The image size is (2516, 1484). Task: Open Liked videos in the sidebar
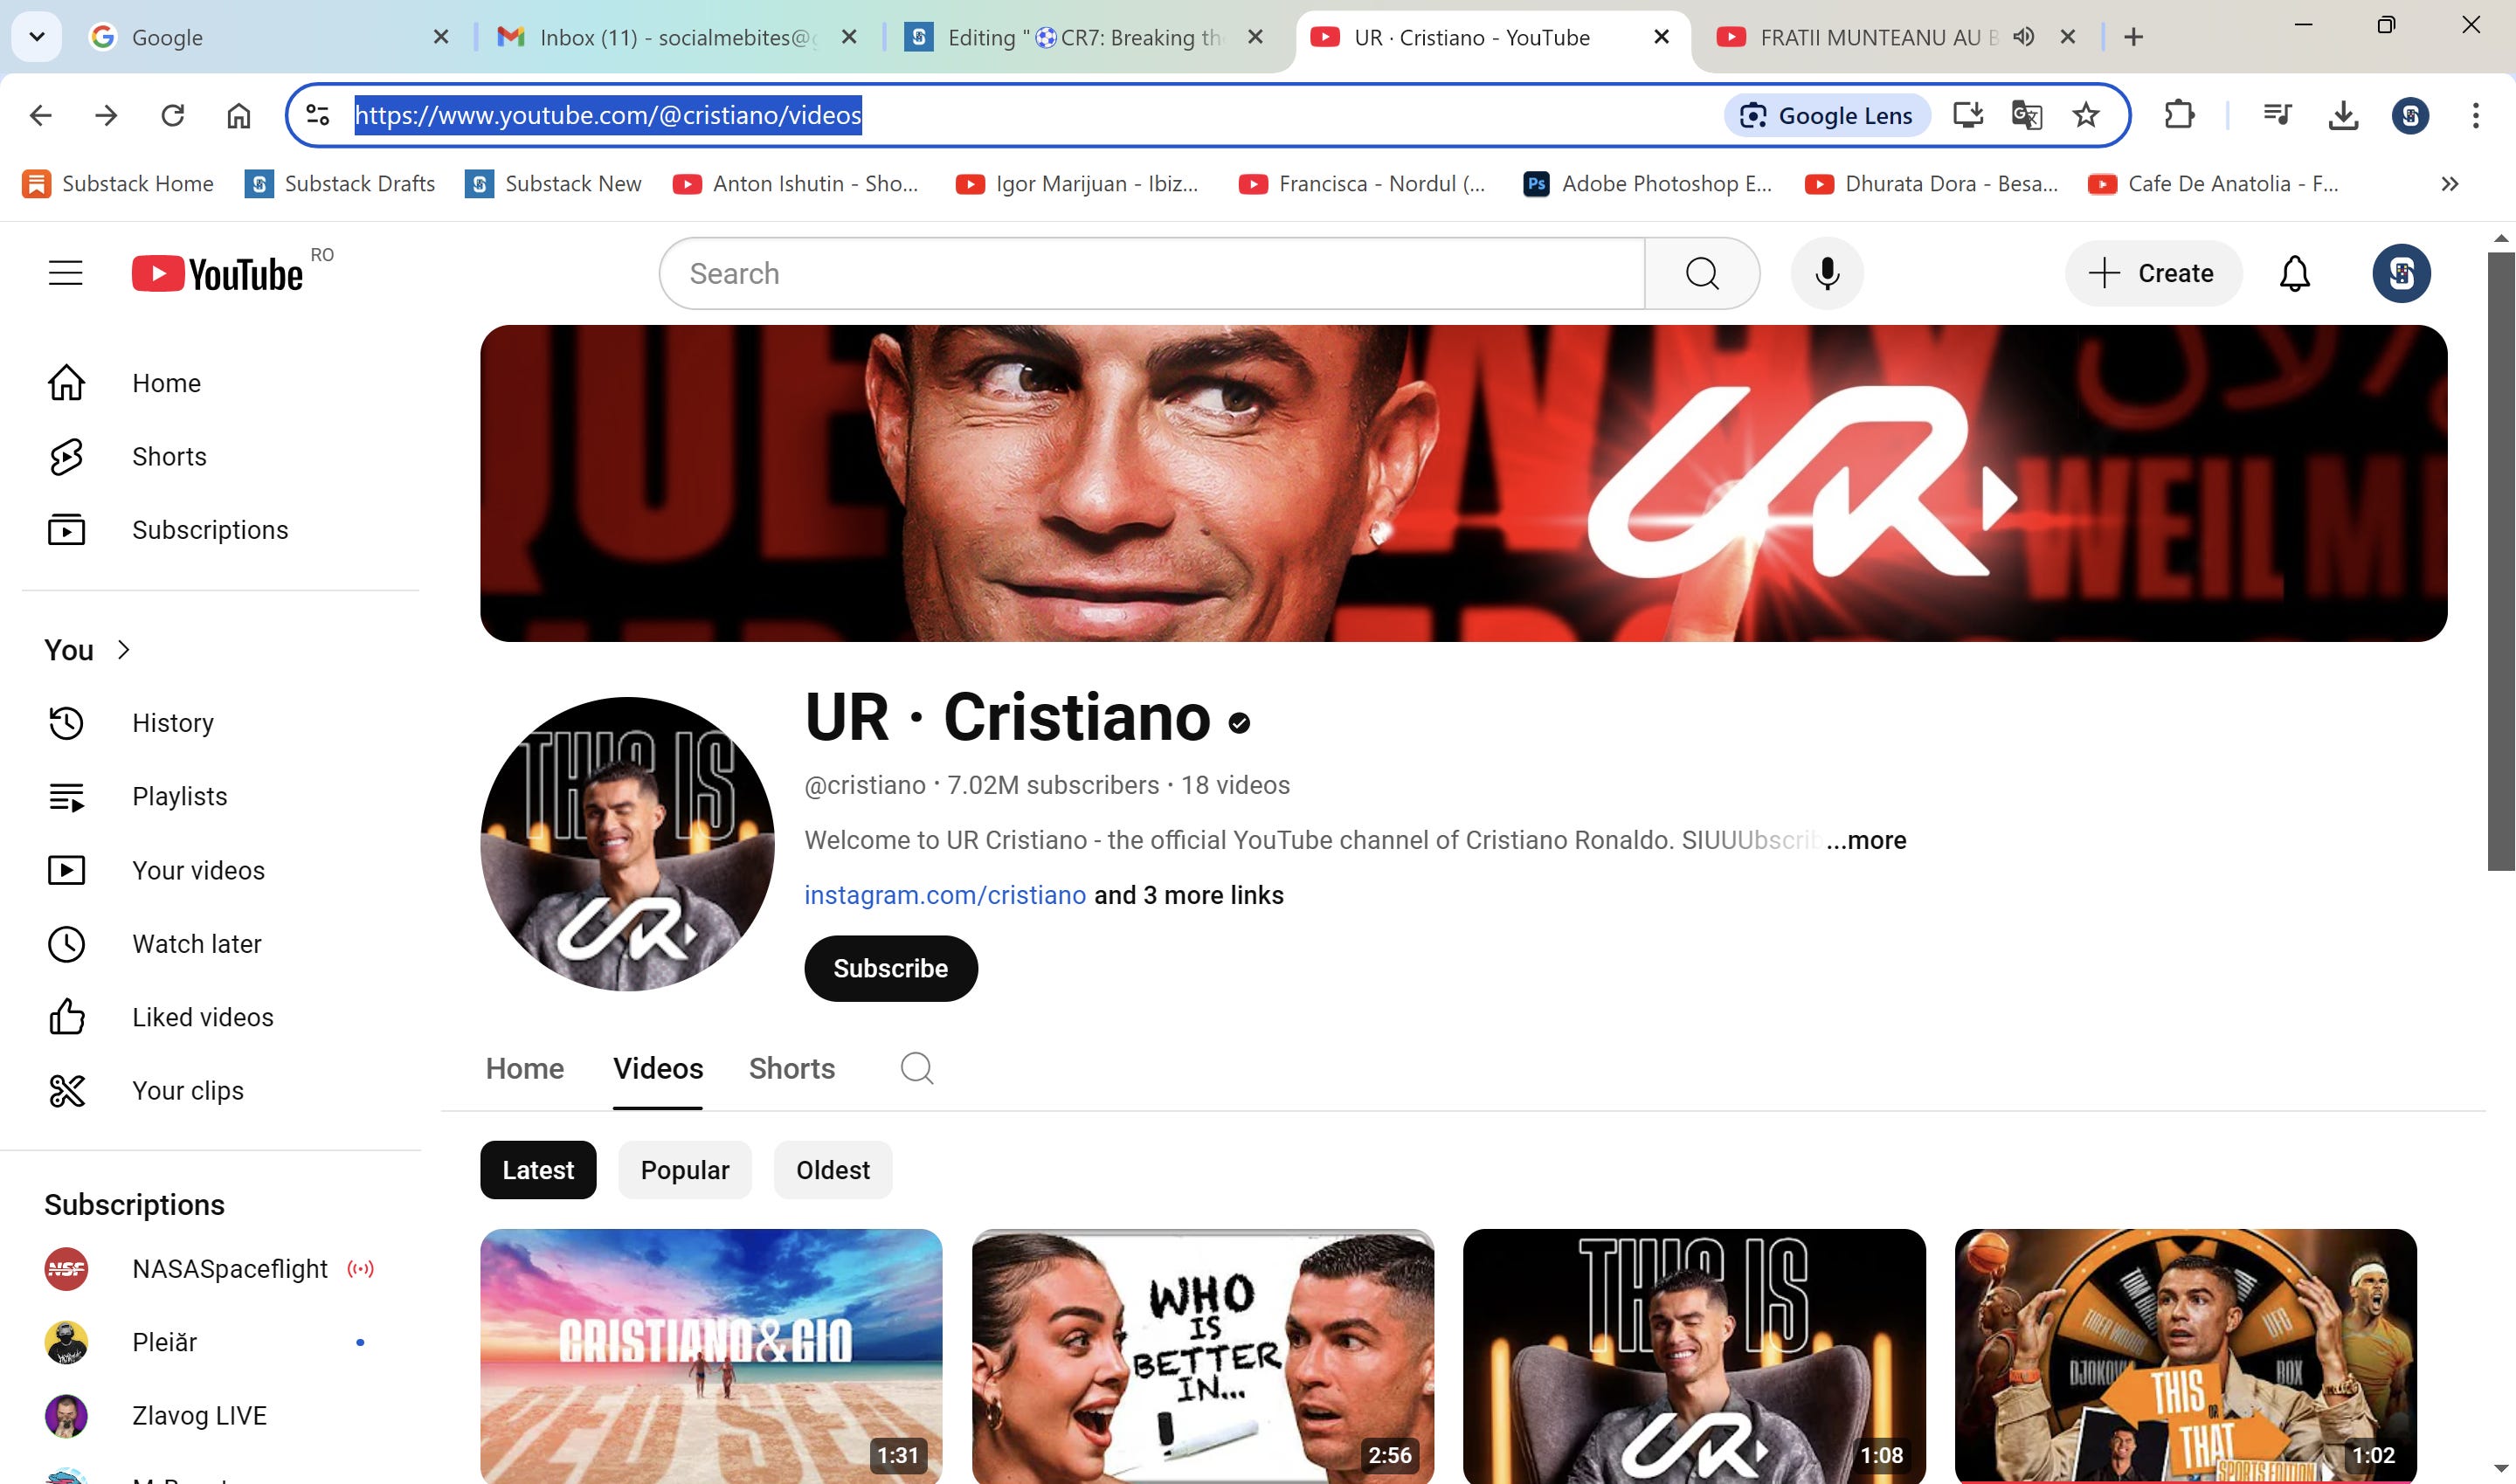point(221,1017)
